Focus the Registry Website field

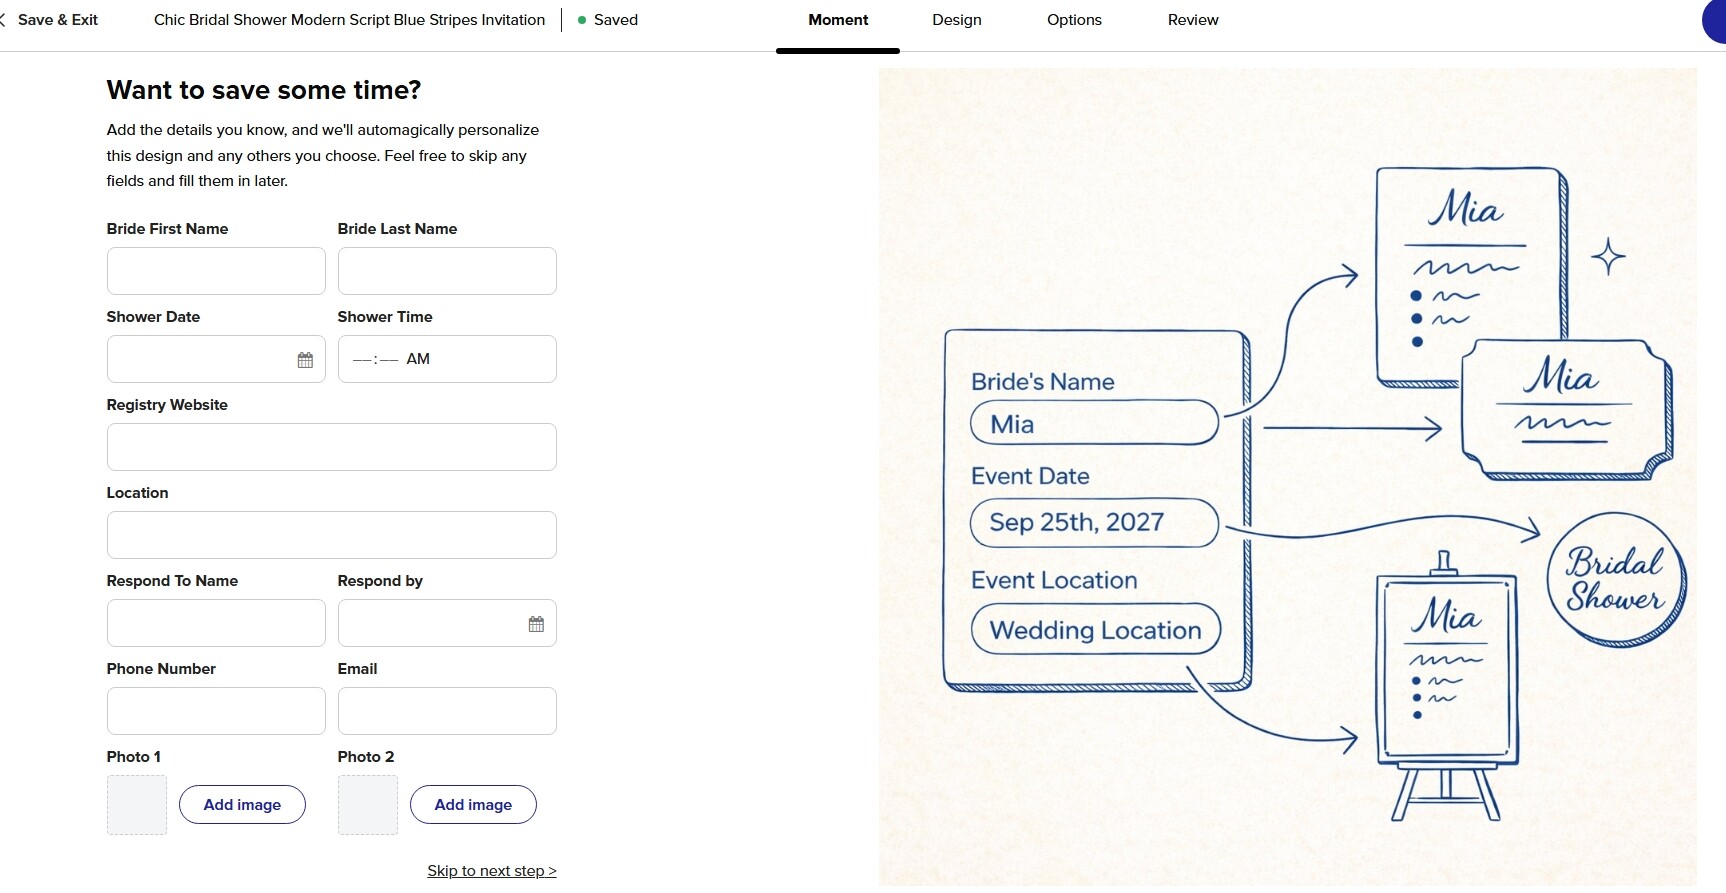tap(332, 447)
